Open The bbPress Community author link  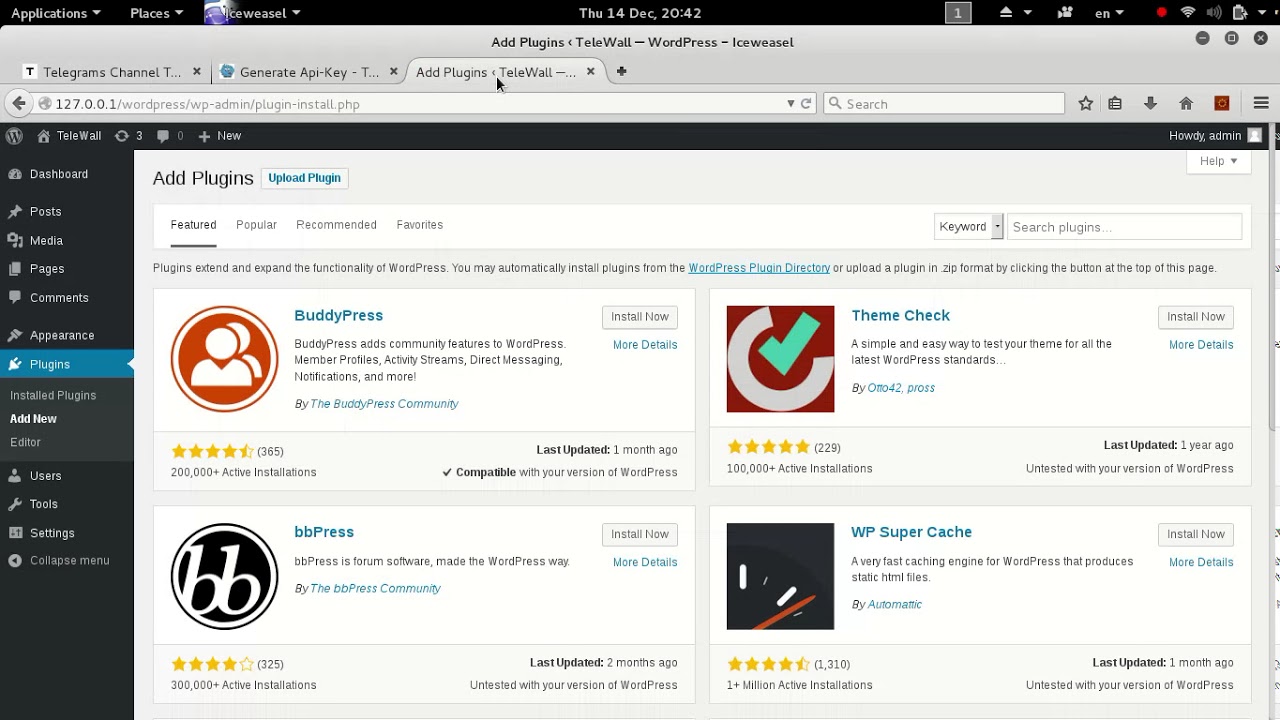[375, 588]
